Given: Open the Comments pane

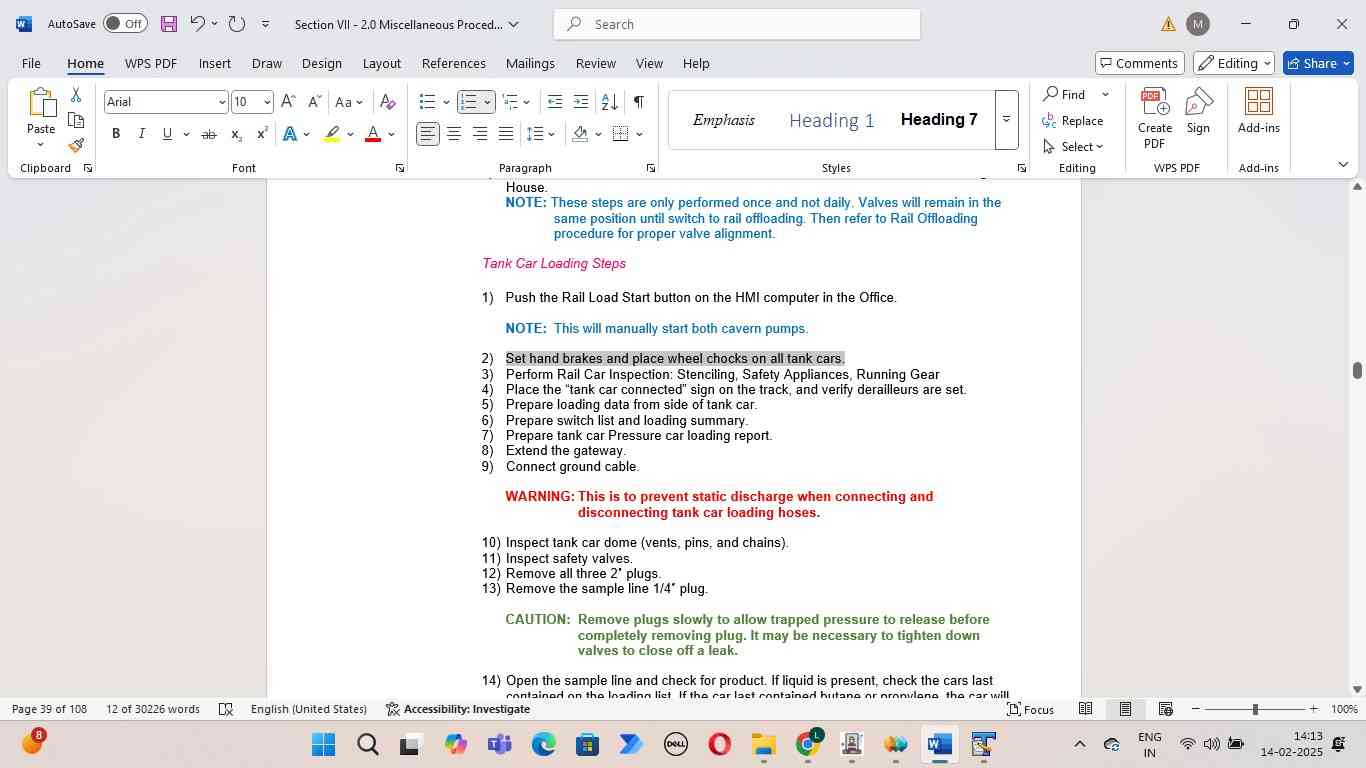Looking at the screenshot, I should tap(1140, 63).
